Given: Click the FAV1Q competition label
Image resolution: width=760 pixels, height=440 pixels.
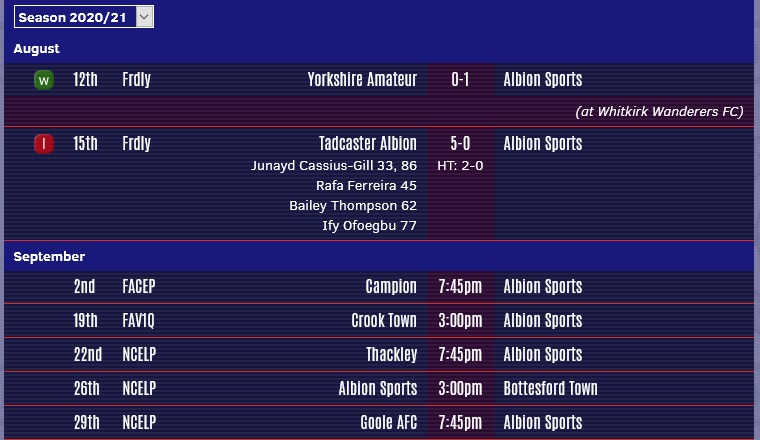Looking at the screenshot, I should pos(138,320).
